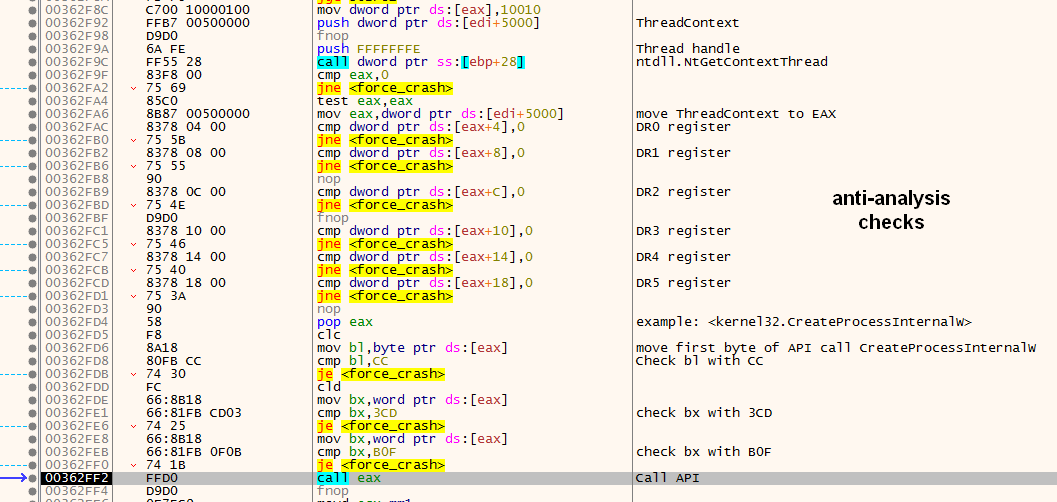The width and height of the screenshot is (1057, 502).
Task: Select bytes '66:81FB CD03' in the opcode column
Action: [x=193, y=413]
